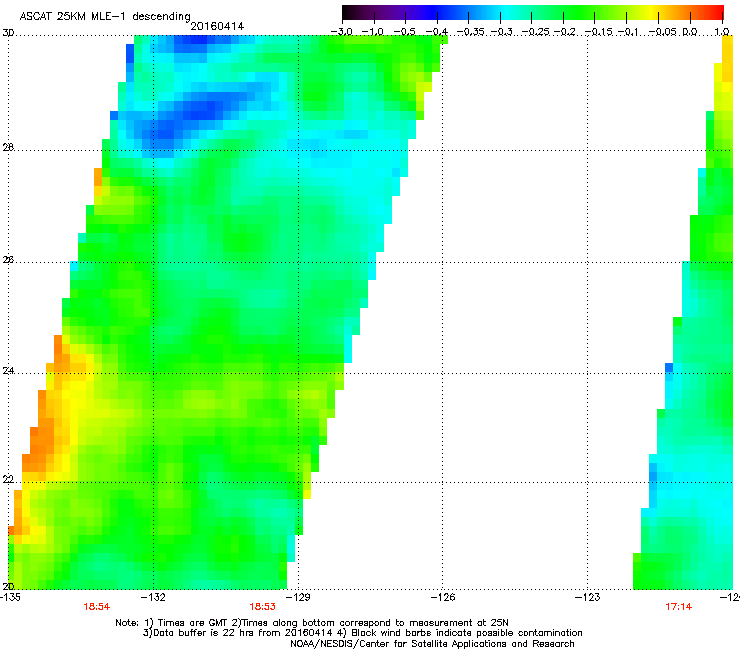Screen dimensions: 740x650
Task: Click the -1.0 colorbar label
Action: coord(373,32)
